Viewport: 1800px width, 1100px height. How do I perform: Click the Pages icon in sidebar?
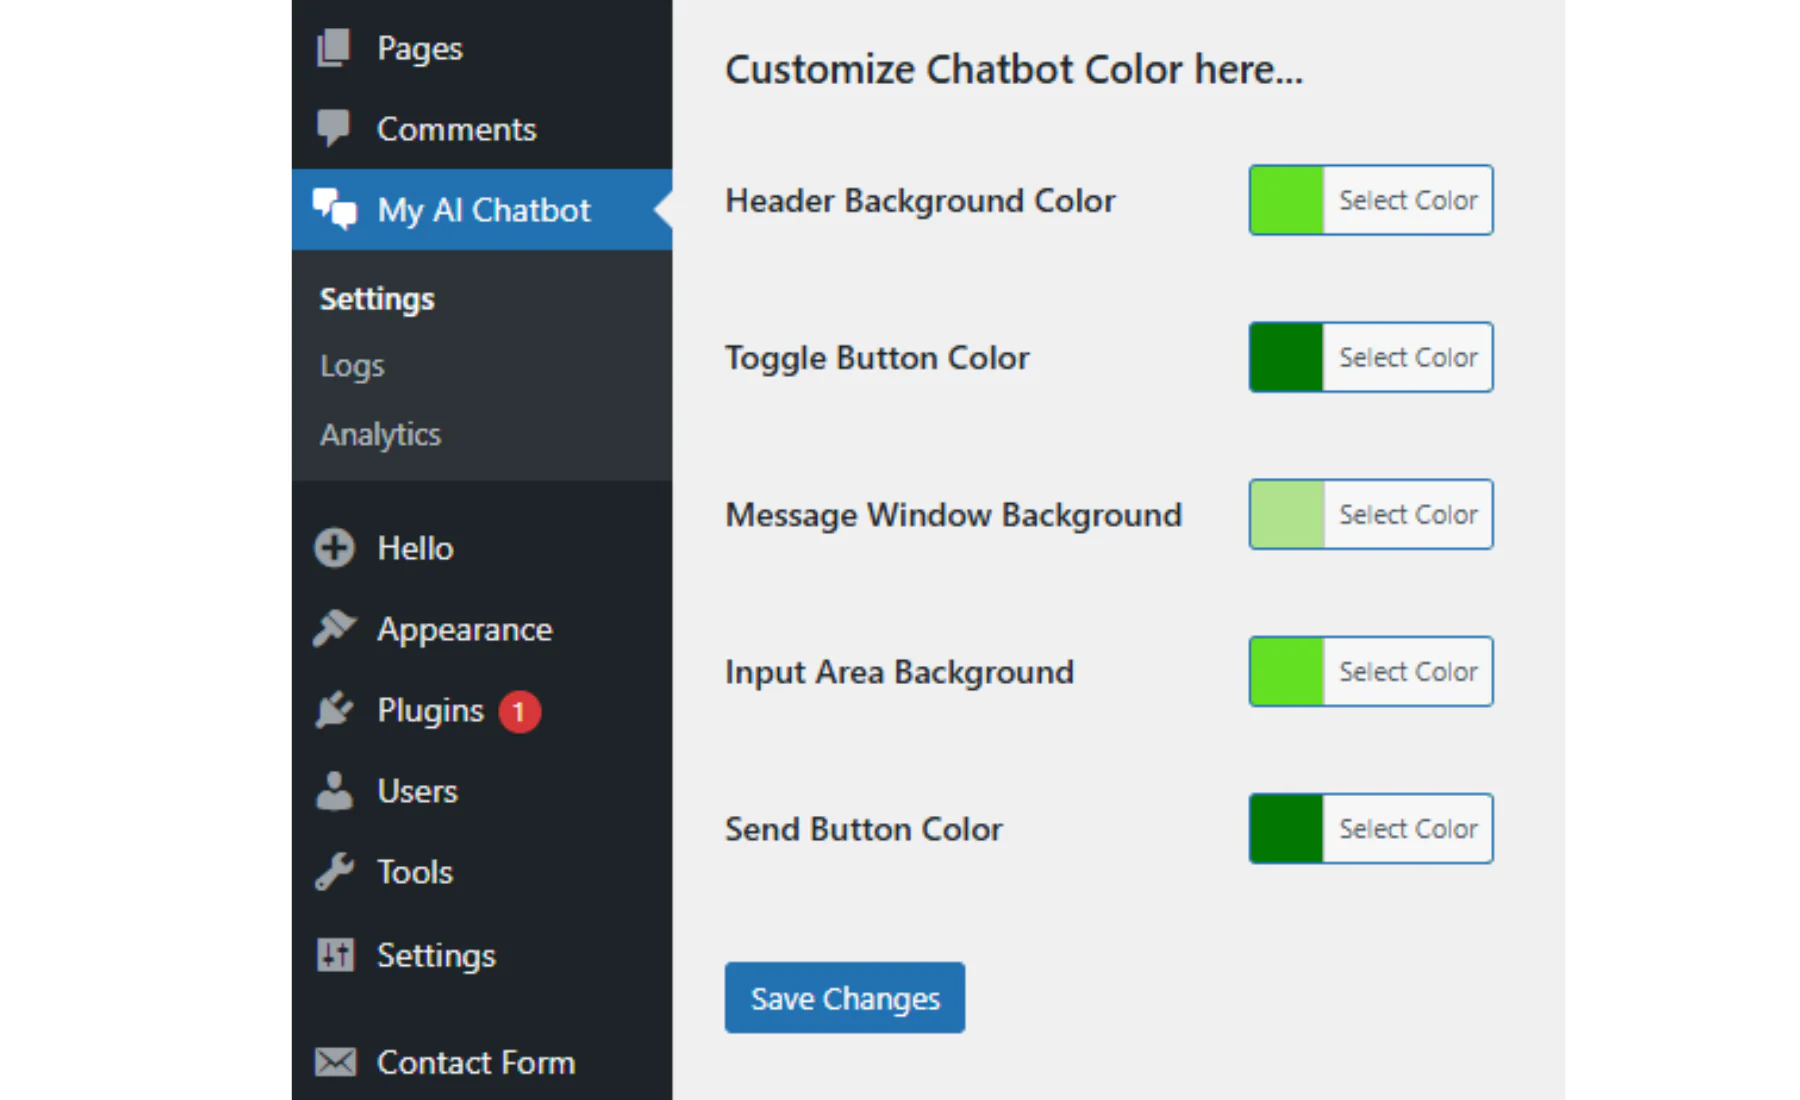tap(334, 48)
